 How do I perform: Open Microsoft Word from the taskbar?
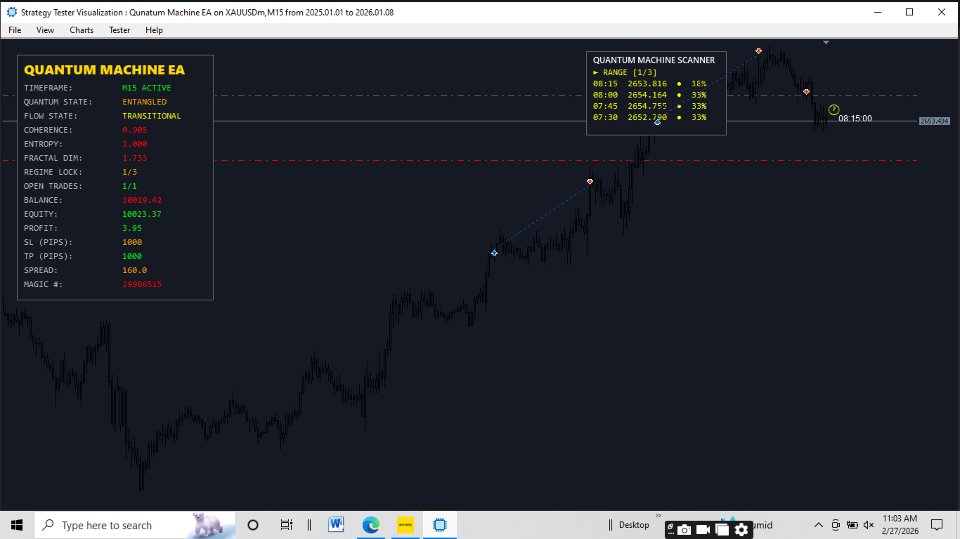click(336, 525)
